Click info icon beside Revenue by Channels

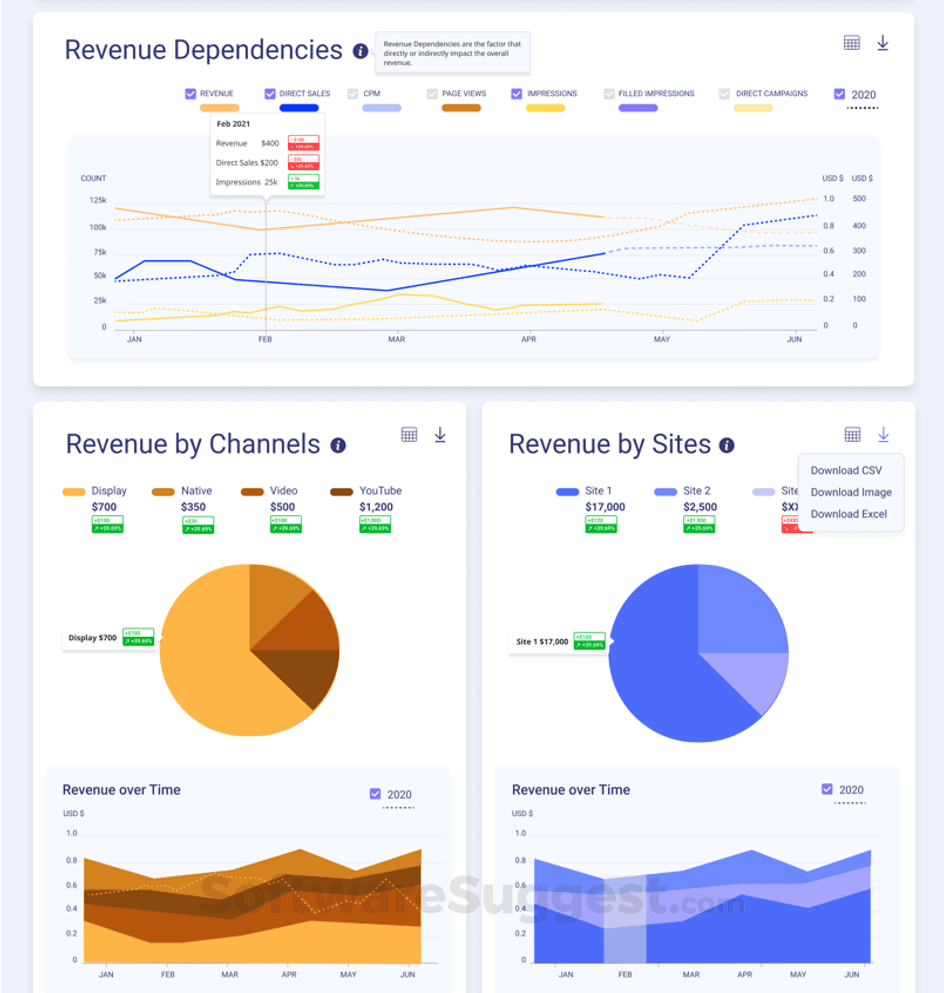pyautogui.click(x=338, y=445)
